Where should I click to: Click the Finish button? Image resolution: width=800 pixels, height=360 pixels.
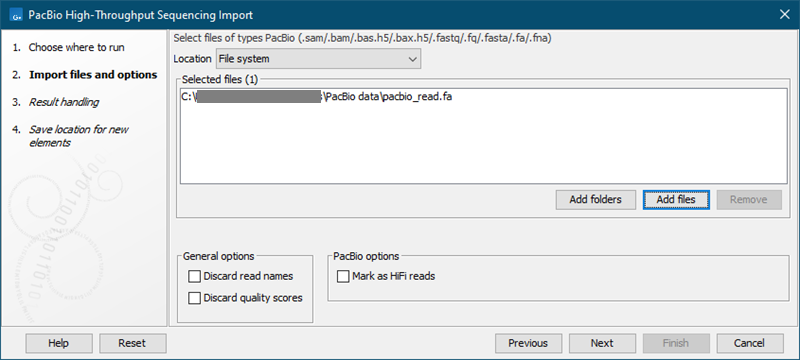(x=676, y=343)
